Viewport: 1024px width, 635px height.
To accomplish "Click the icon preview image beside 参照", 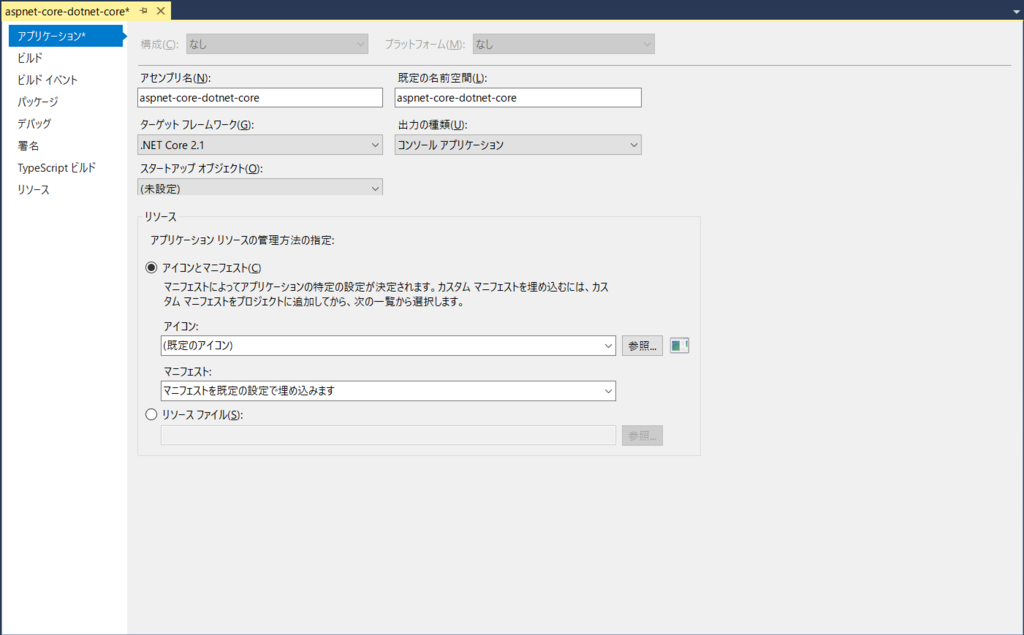I will 679,346.
